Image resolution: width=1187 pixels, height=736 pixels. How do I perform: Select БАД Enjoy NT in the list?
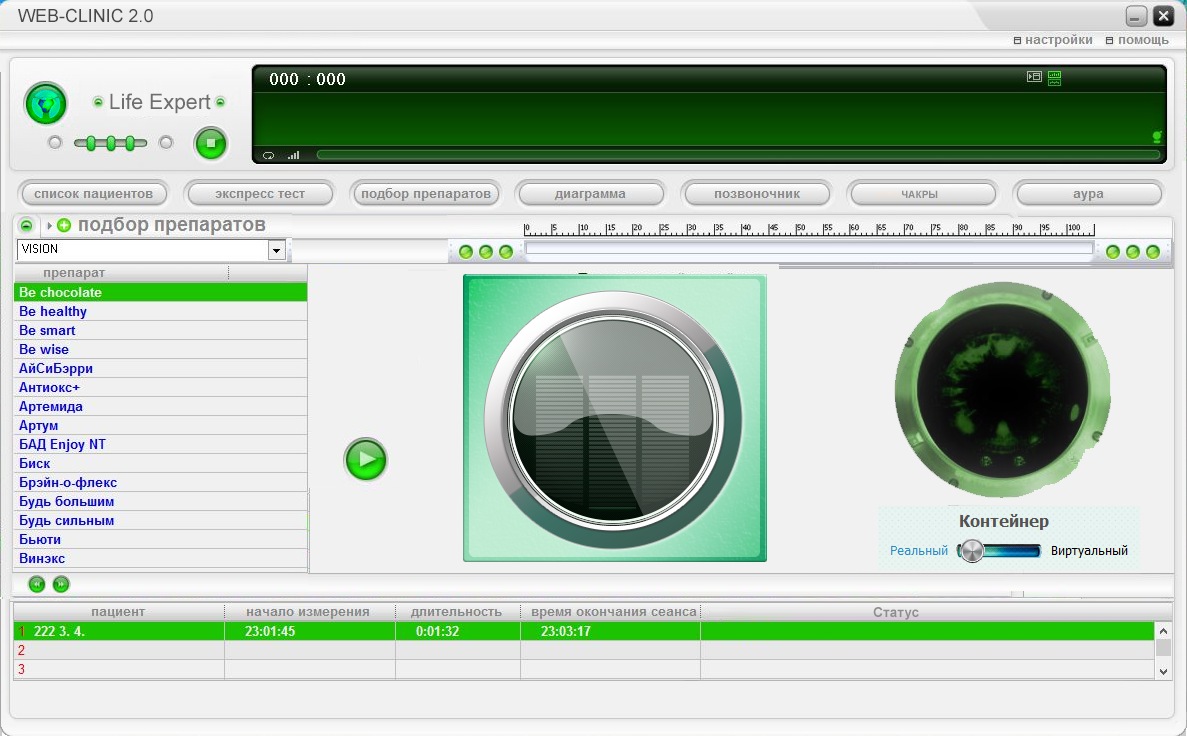[160, 444]
